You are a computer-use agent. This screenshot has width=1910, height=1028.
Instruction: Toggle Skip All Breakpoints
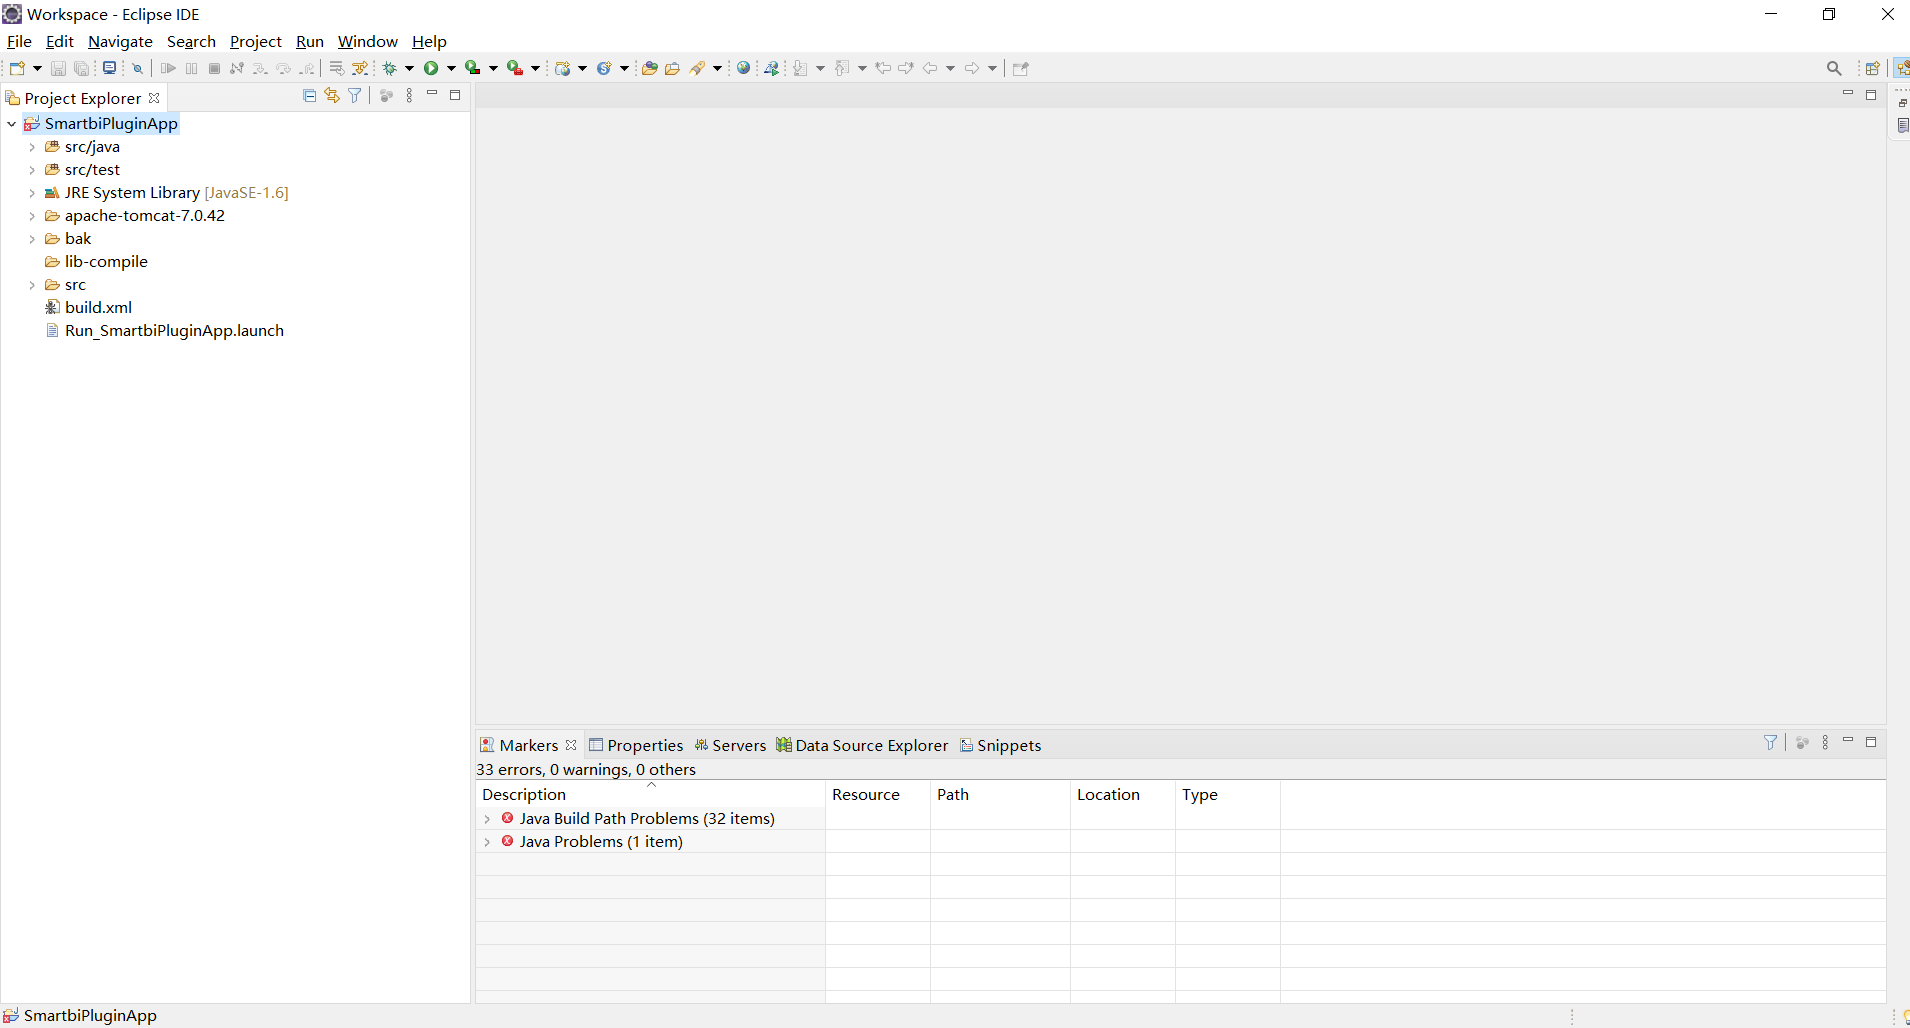(138, 68)
